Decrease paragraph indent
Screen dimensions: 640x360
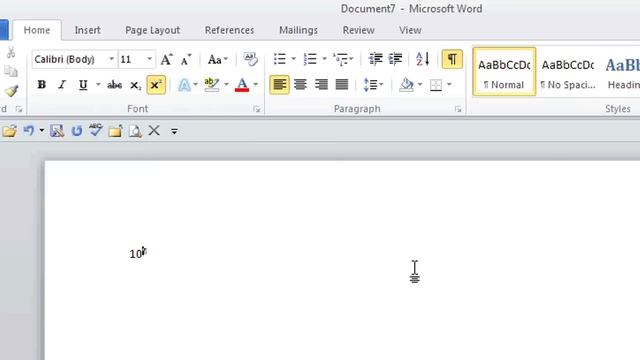[376, 60]
